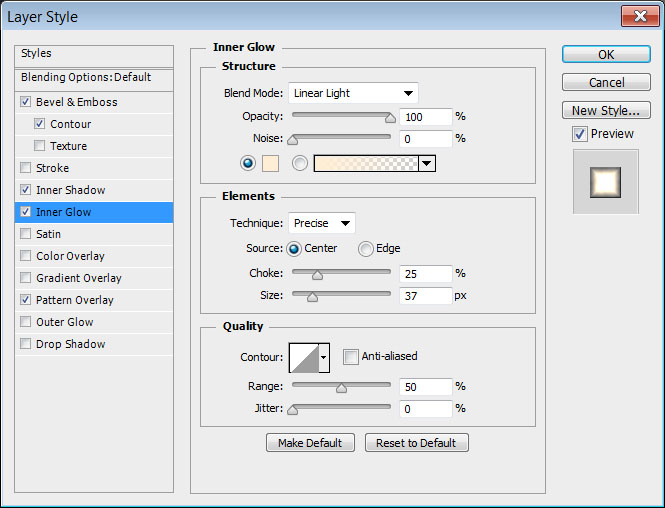Image resolution: width=665 pixels, height=508 pixels.
Task: Enable the Drop Shadow effect checkbox
Action: pyautogui.click(x=25, y=344)
